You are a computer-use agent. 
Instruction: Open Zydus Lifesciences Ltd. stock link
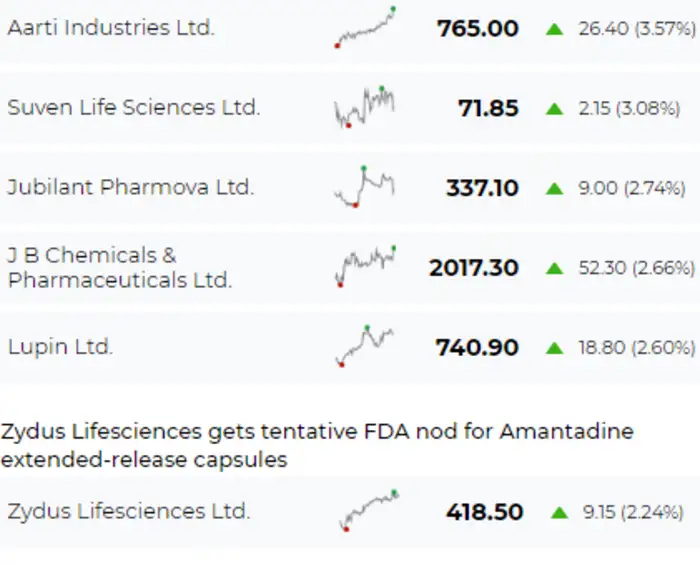tap(128, 511)
